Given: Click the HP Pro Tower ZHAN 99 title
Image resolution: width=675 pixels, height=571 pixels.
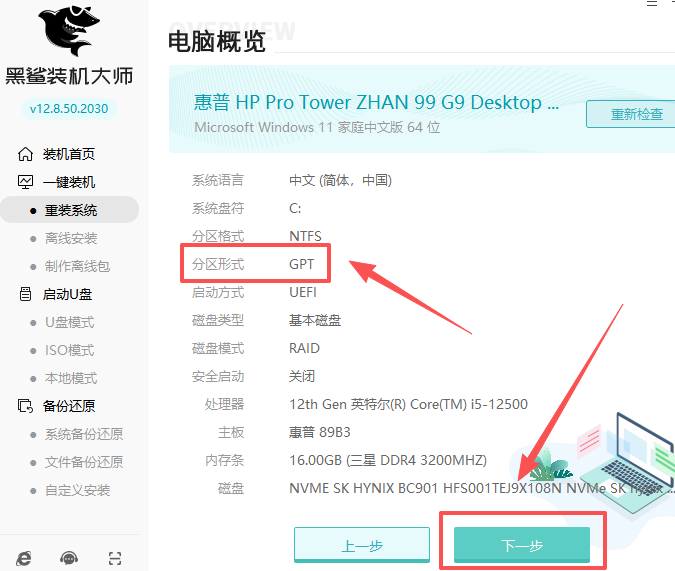Looking at the screenshot, I should coord(376,102).
